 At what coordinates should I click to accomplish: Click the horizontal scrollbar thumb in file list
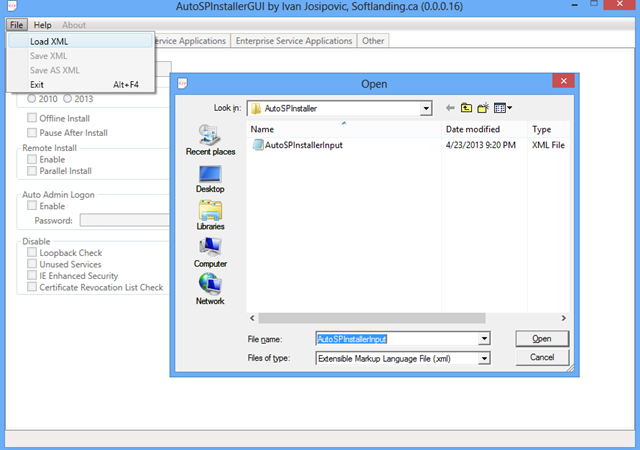[372, 318]
